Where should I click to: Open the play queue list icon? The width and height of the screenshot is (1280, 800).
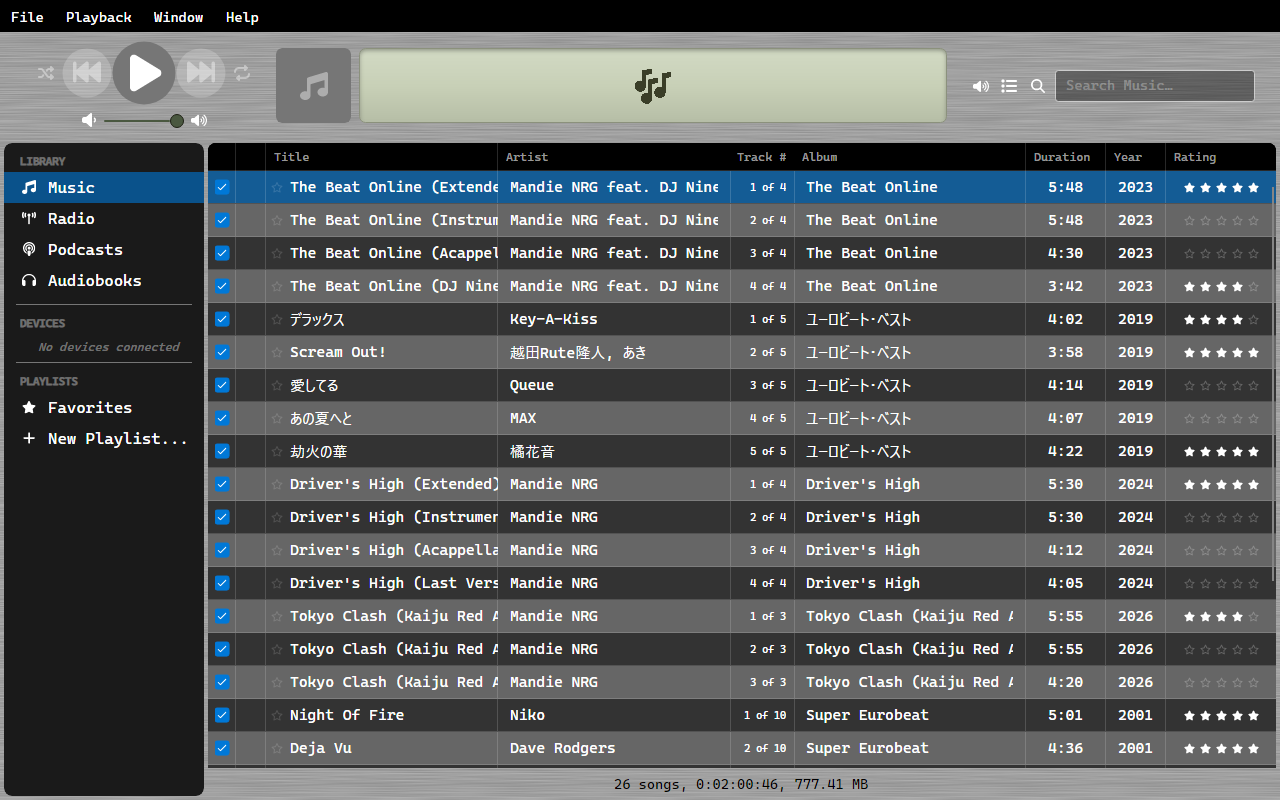point(1009,86)
